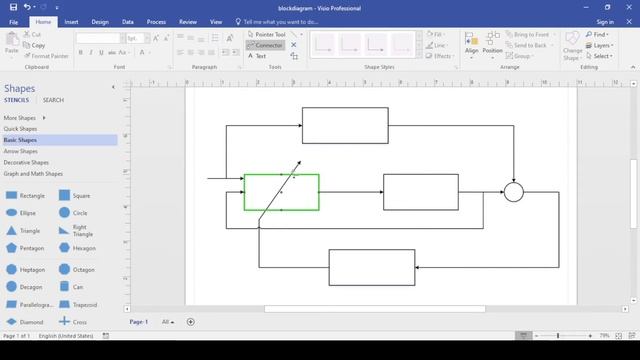The image size is (640, 360).
Task: Click the connection point X tool
Action: pos(293,45)
